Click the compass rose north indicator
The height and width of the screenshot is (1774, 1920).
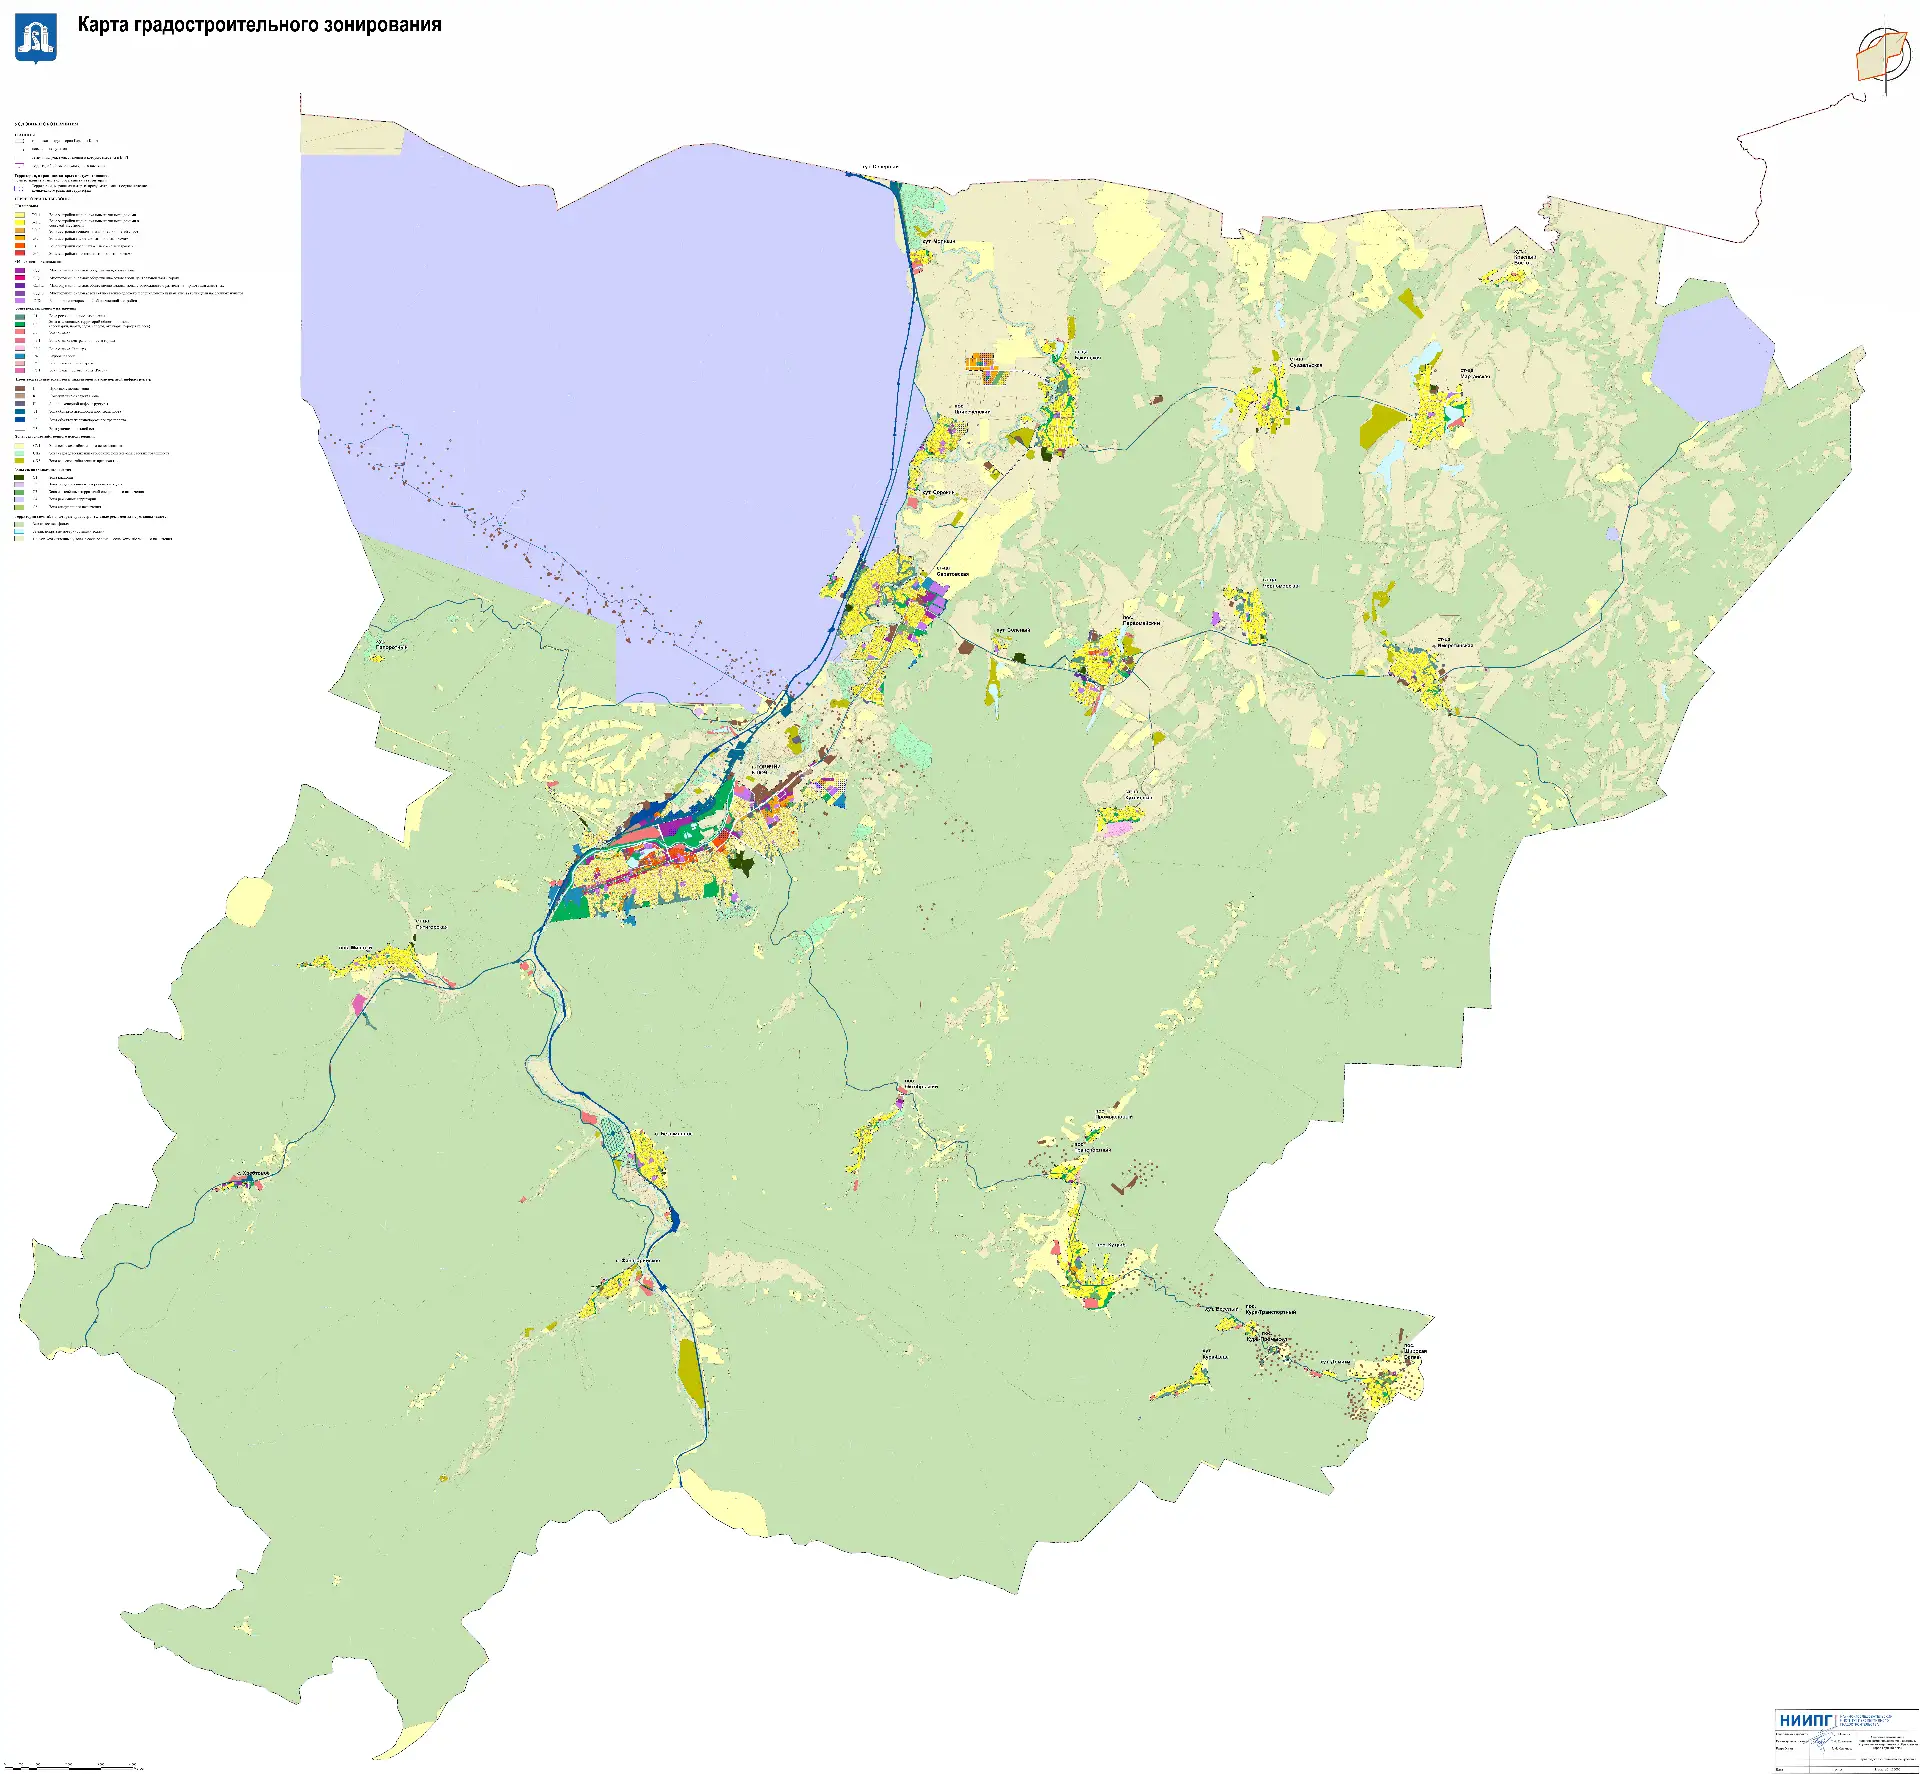click(1884, 55)
